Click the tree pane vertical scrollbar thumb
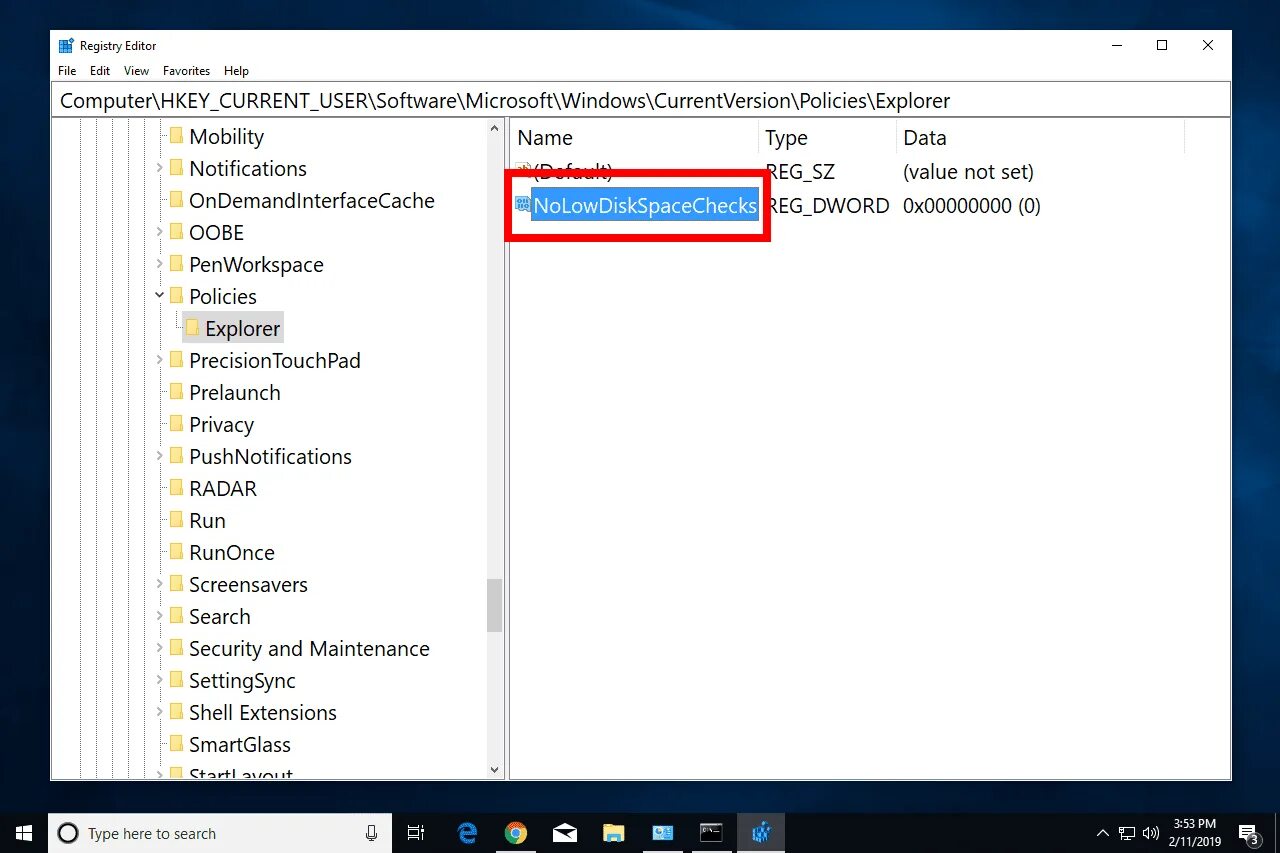 point(495,605)
